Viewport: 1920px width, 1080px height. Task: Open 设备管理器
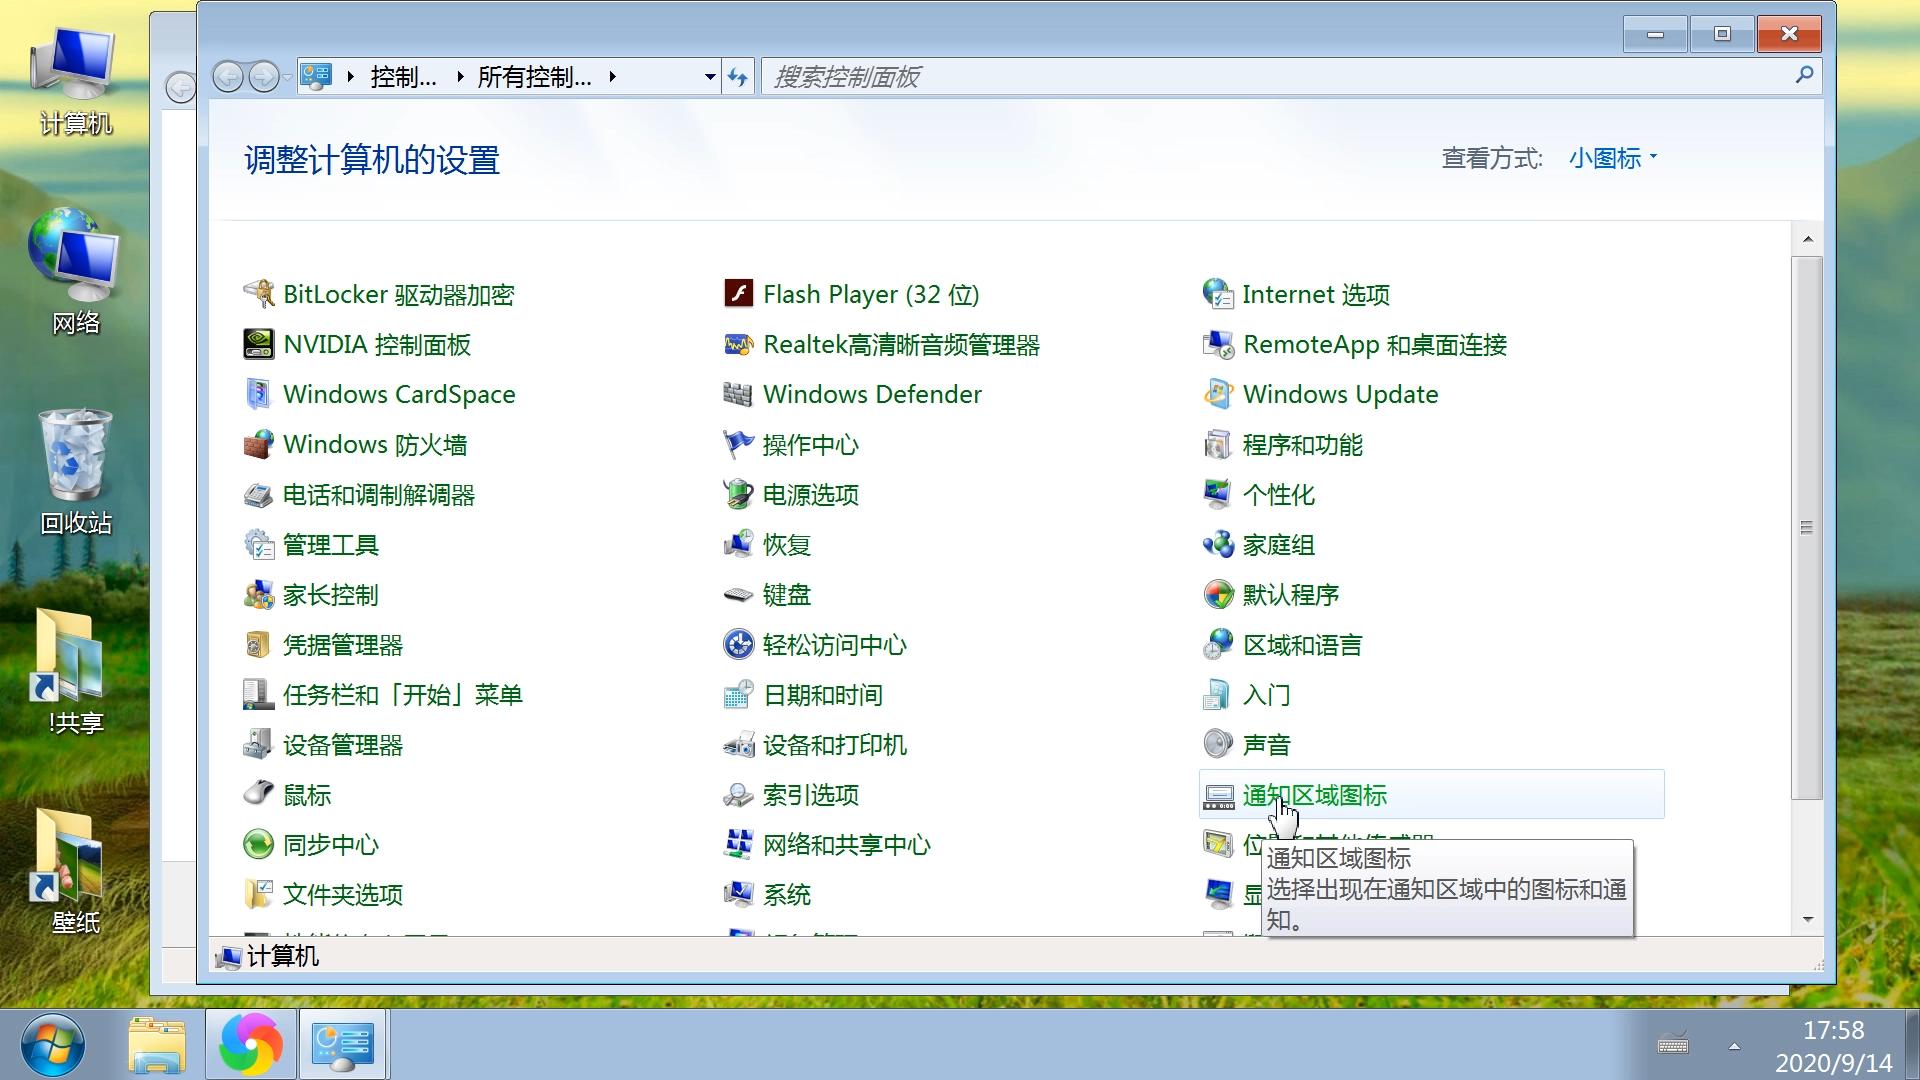pos(343,744)
